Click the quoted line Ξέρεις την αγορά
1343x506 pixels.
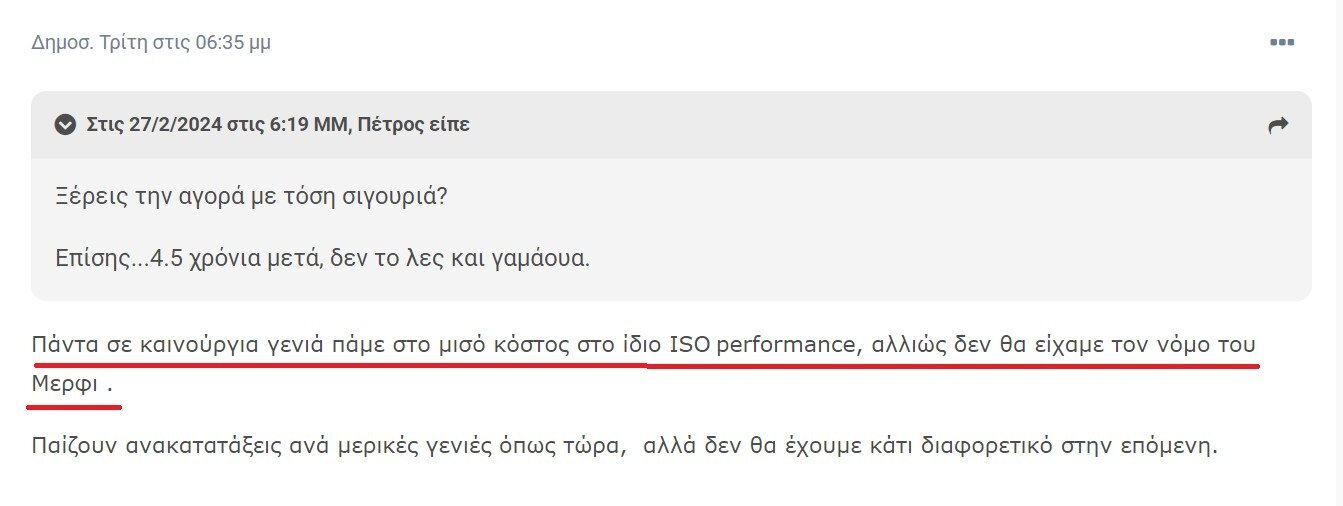point(251,195)
